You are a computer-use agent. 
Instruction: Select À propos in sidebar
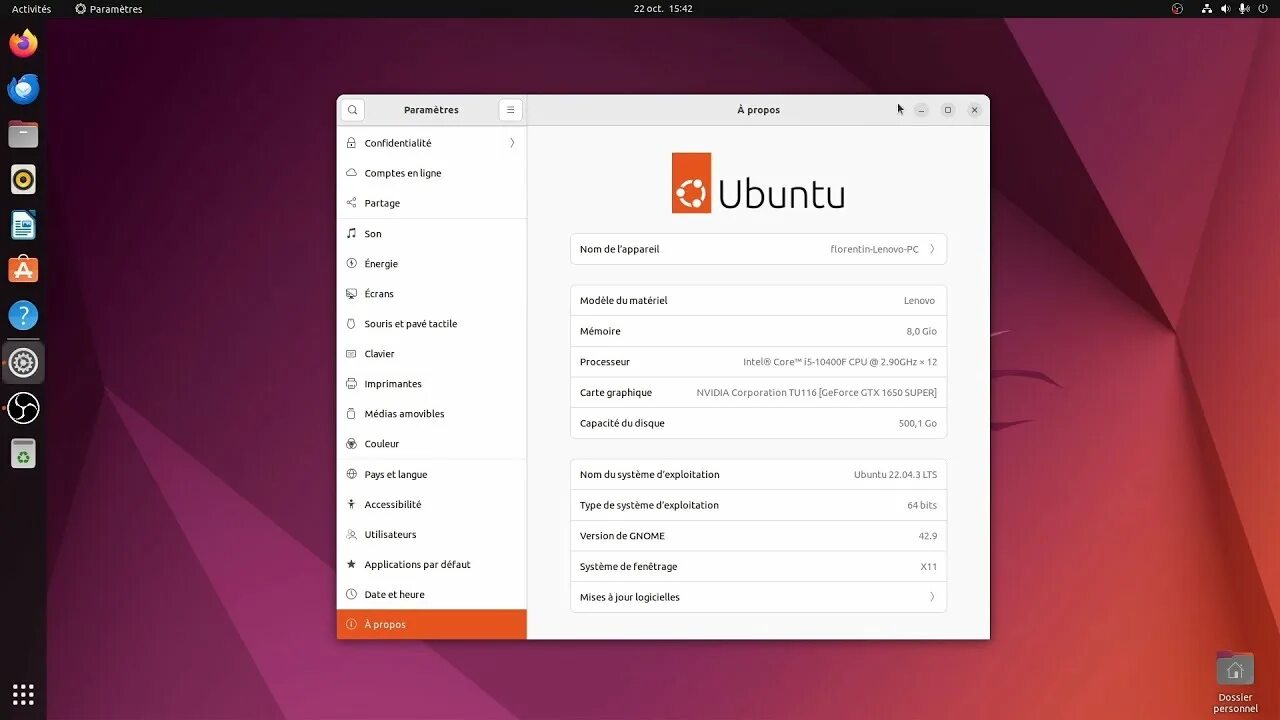pyautogui.click(x=432, y=625)
